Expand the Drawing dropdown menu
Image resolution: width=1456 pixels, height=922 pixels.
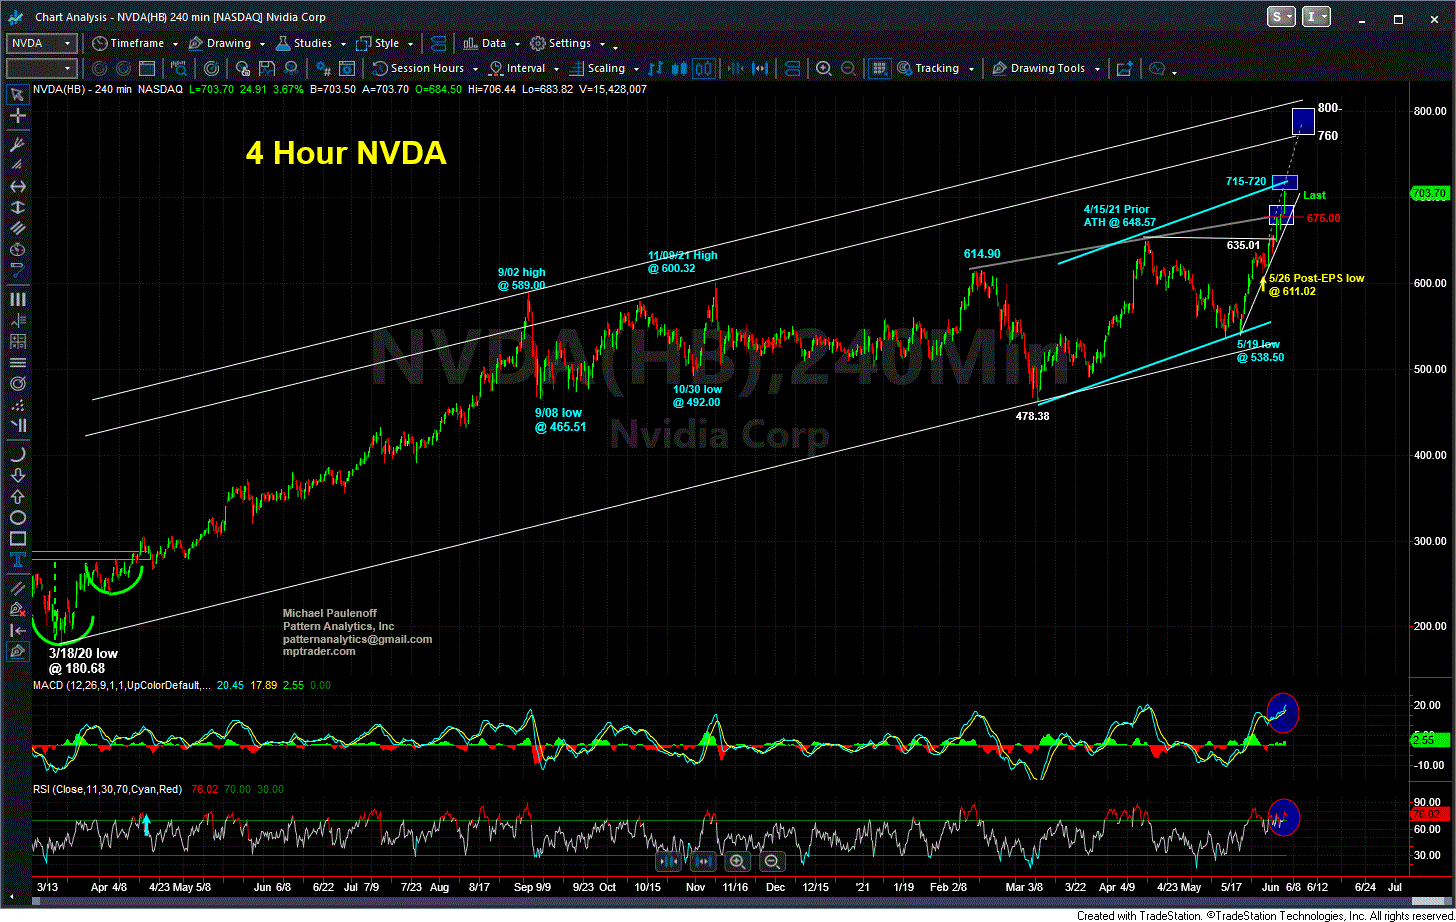click(228, 43)
